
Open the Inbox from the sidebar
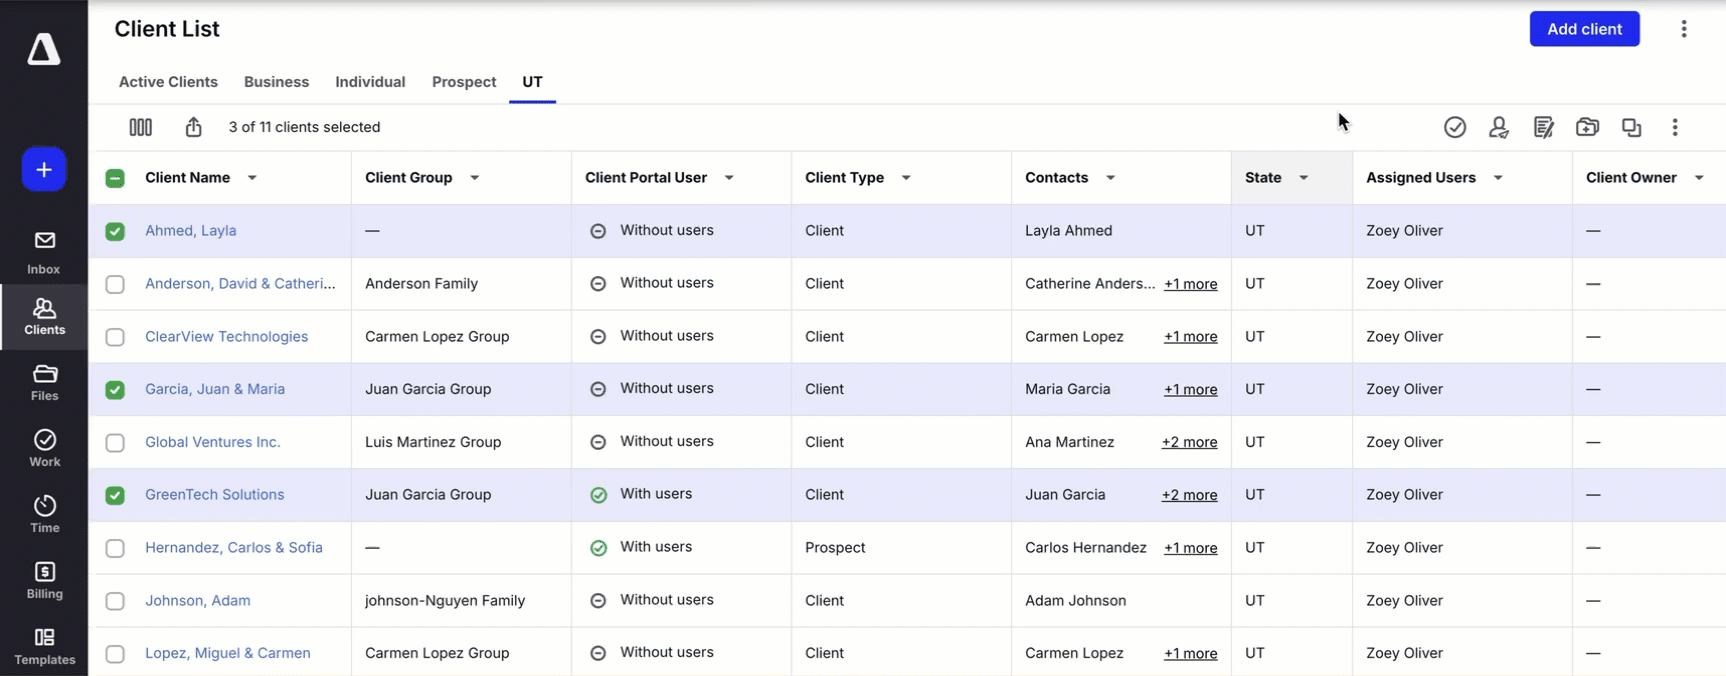click(44, 252)
